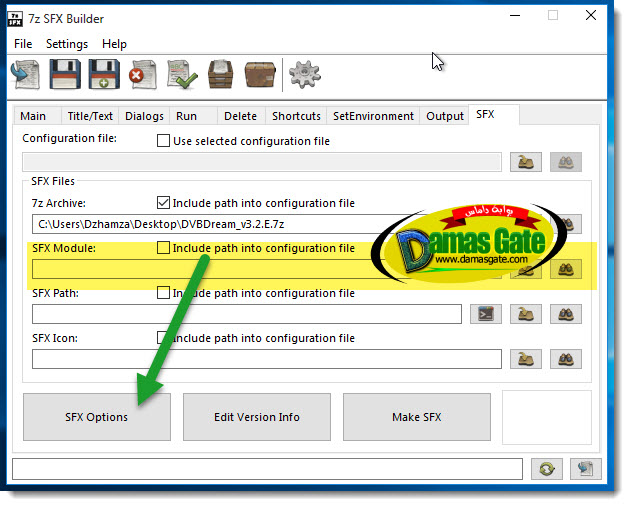Image resolution: width=629 pixels, height=506 pixels.
Task: Switch to the Title/Text tab
Action: click(x=90, y=116)
